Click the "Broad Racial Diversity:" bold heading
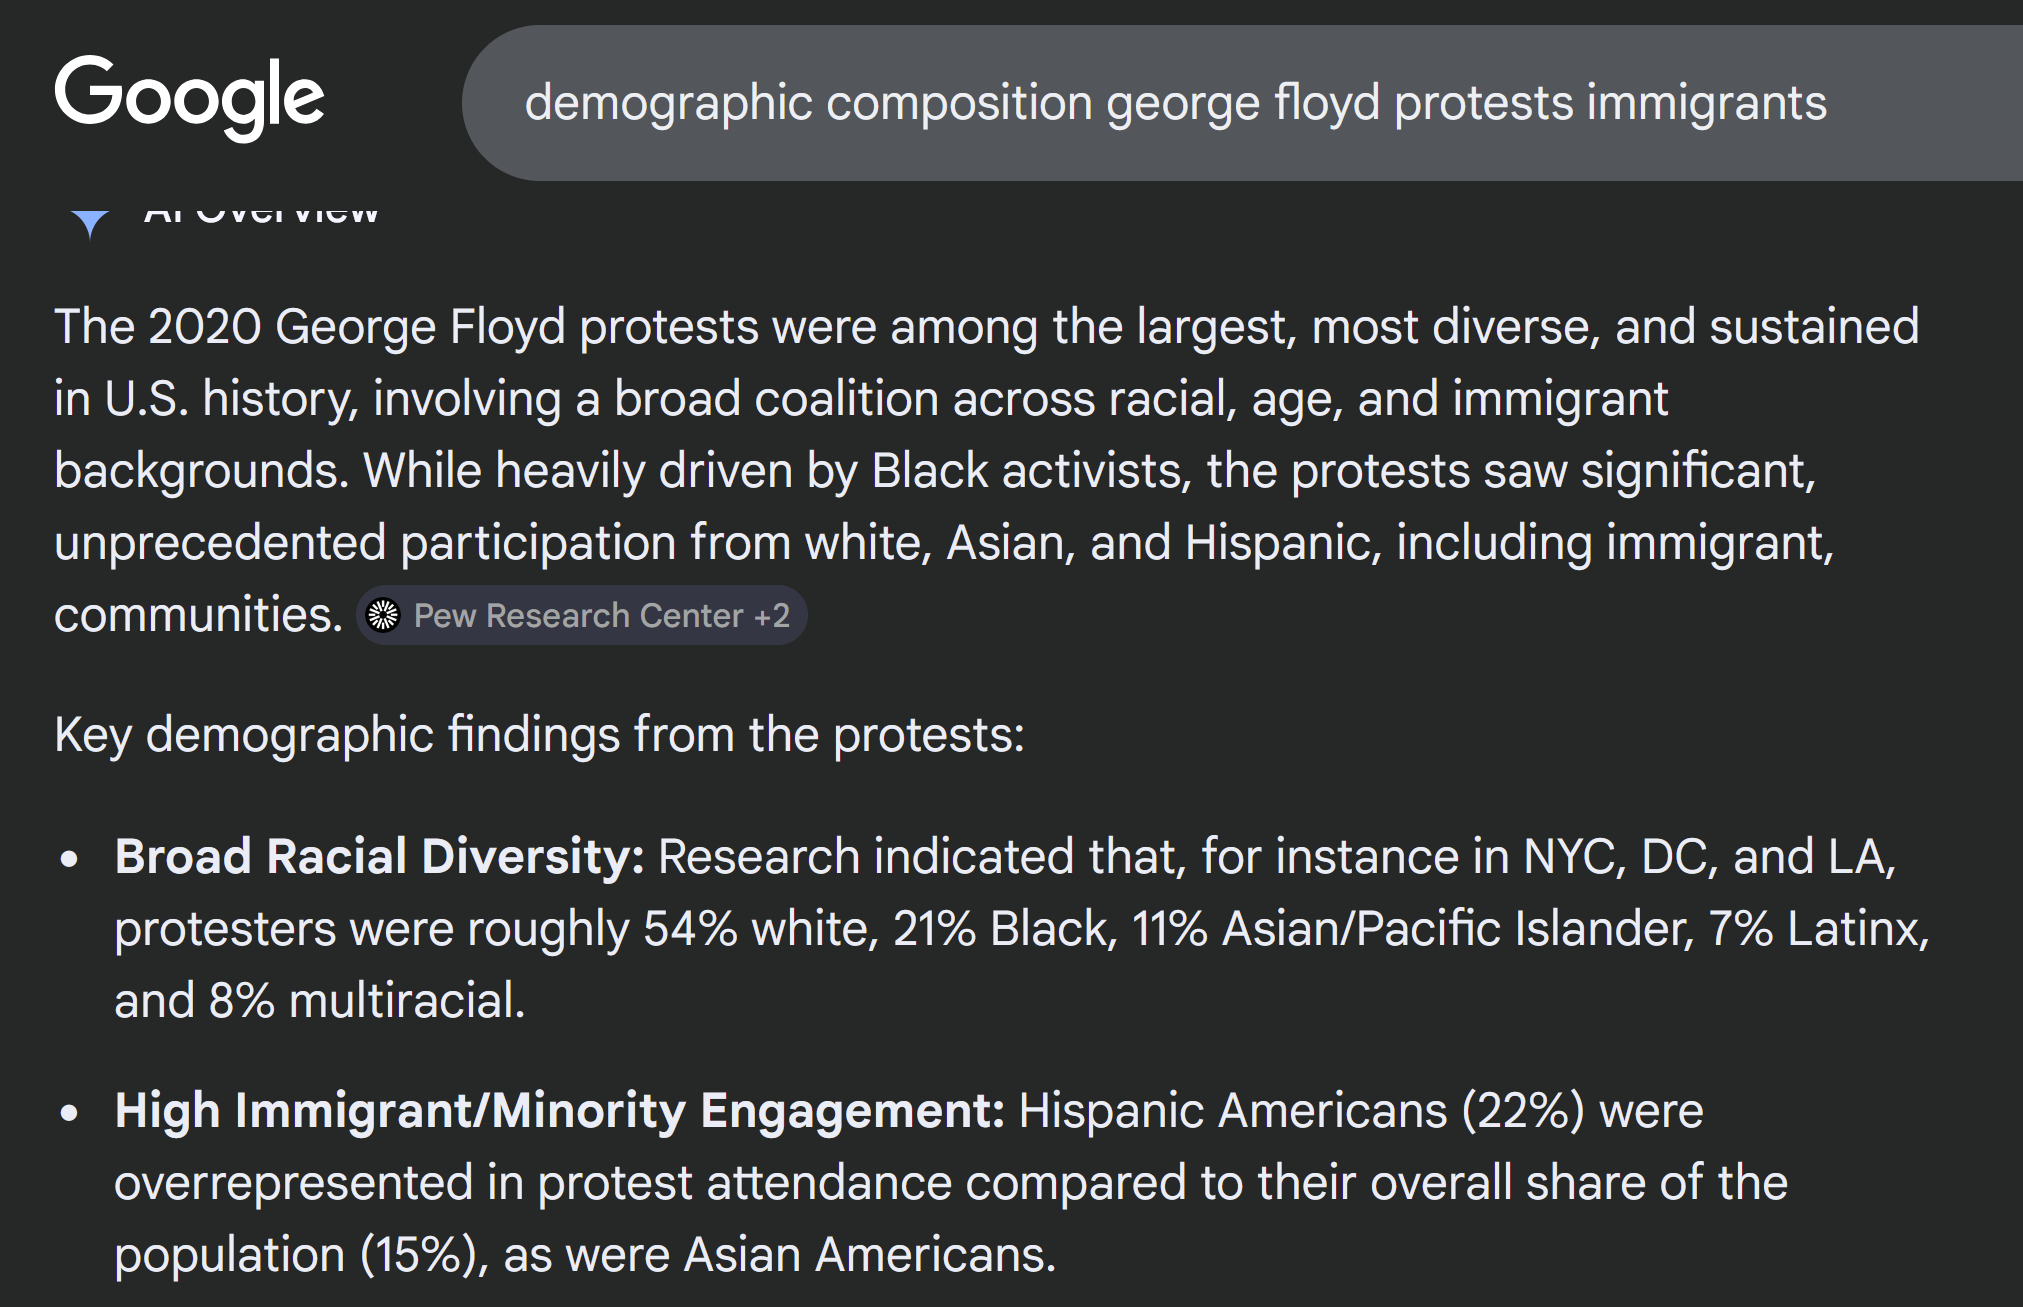Image resolution: width=2023 pixels, height=1307 pixels. (x=379, y=857)
